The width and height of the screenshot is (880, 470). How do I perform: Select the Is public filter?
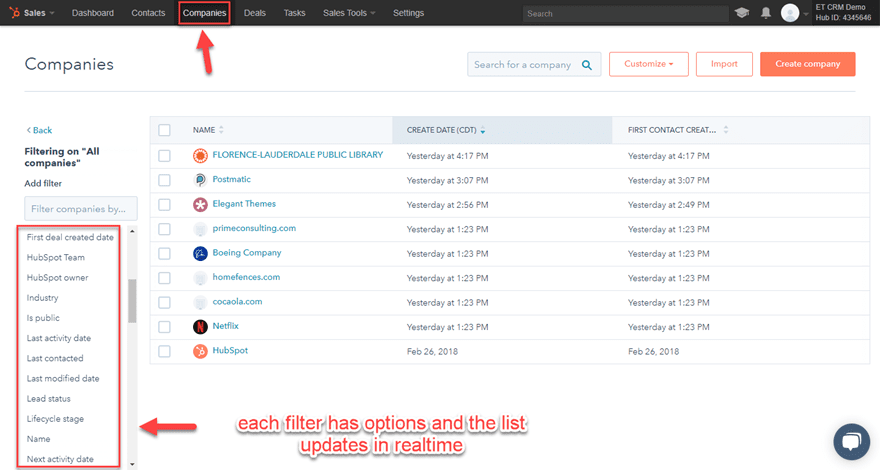point(43,318)
